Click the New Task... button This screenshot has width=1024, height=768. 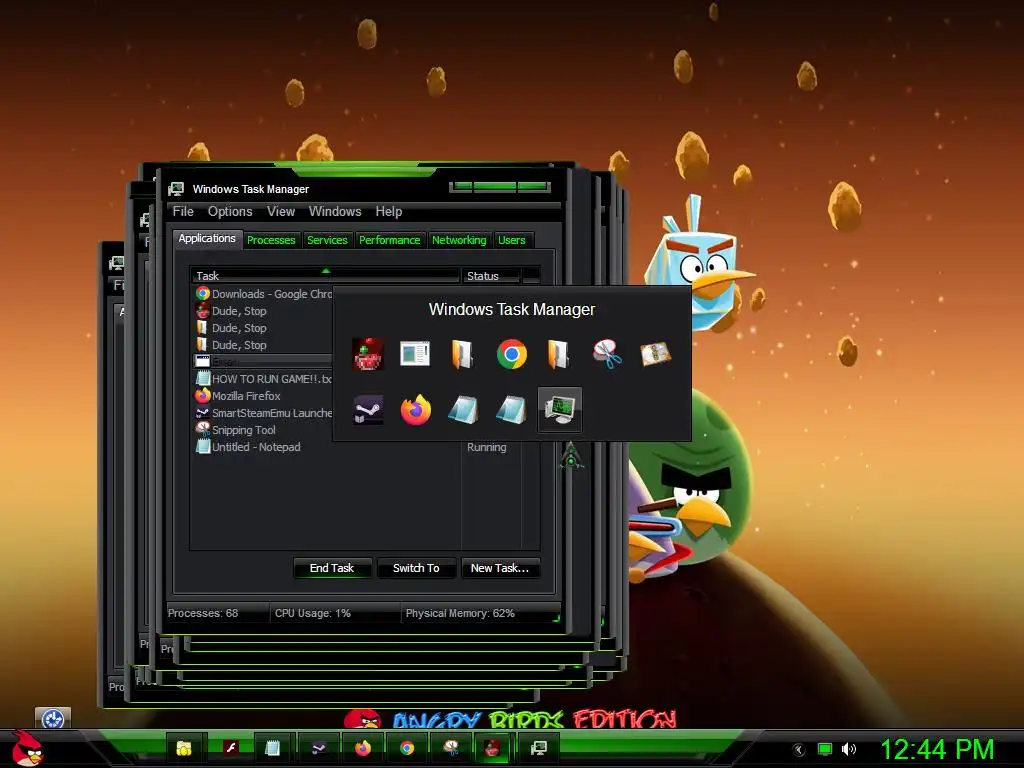(x=500, y=568)
